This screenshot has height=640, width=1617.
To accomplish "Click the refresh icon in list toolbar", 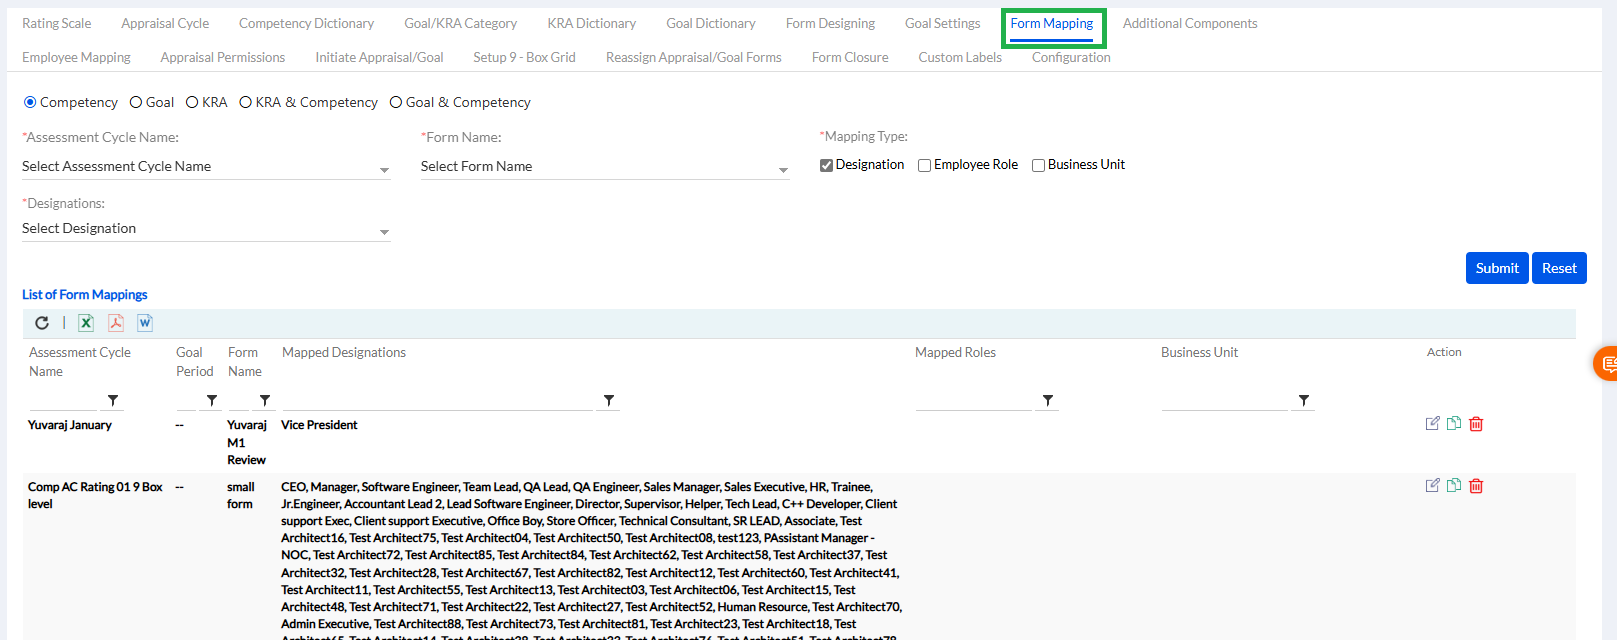I will (x=42, y=323).
